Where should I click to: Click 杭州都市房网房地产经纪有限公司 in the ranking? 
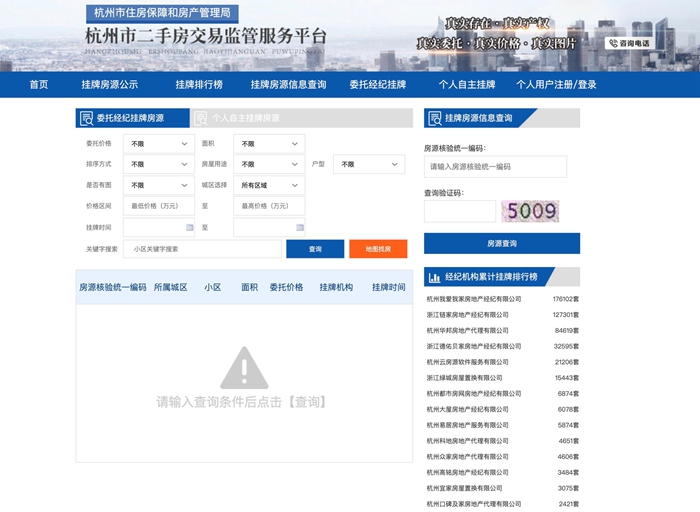click(x=474, y=394)
